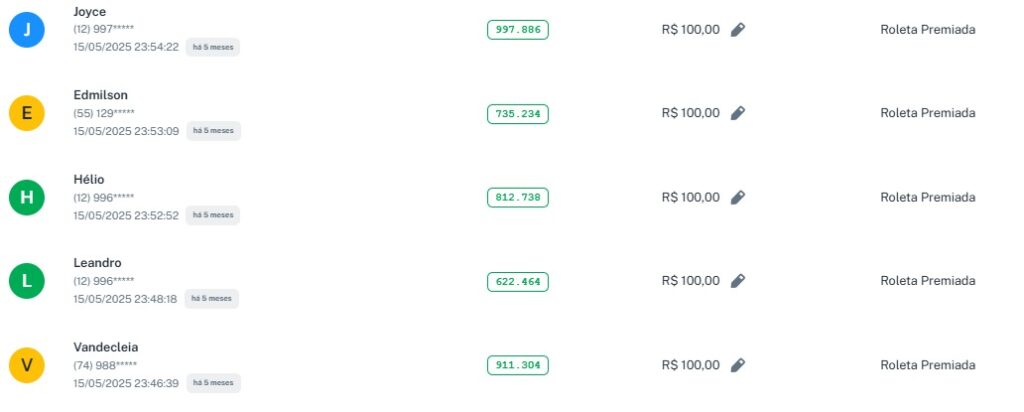Edit Vandecleia's R$ 100,00 prize value
Viewport: 1024px width, 412px height.
click(x=738, y=365)
